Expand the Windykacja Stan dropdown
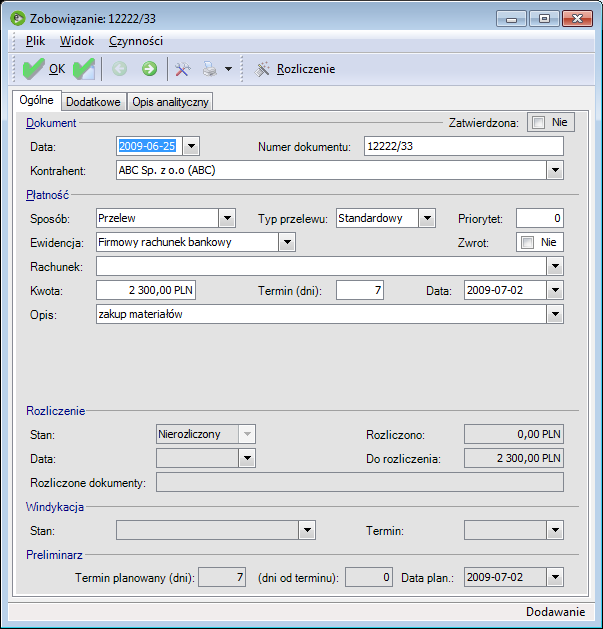Viewport: 603px width, 629px height. point(307,530)
